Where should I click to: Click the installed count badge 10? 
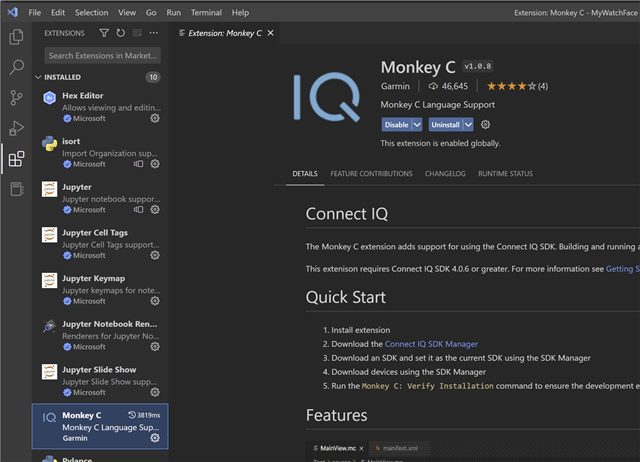[153, 77]
